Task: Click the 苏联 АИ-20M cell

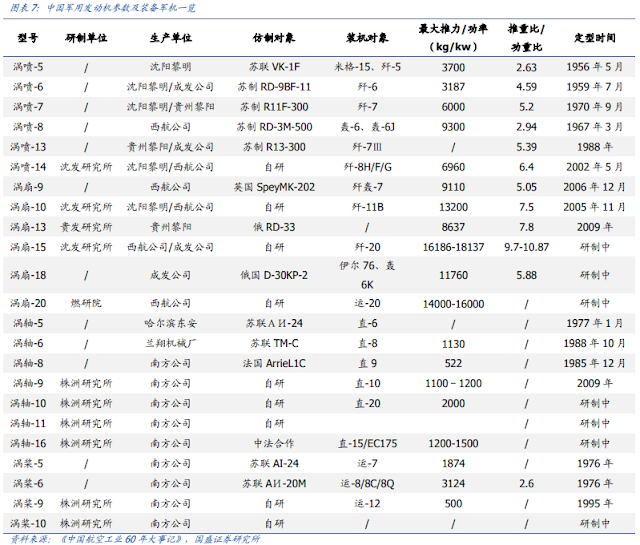Action: [x=274, y=483]
